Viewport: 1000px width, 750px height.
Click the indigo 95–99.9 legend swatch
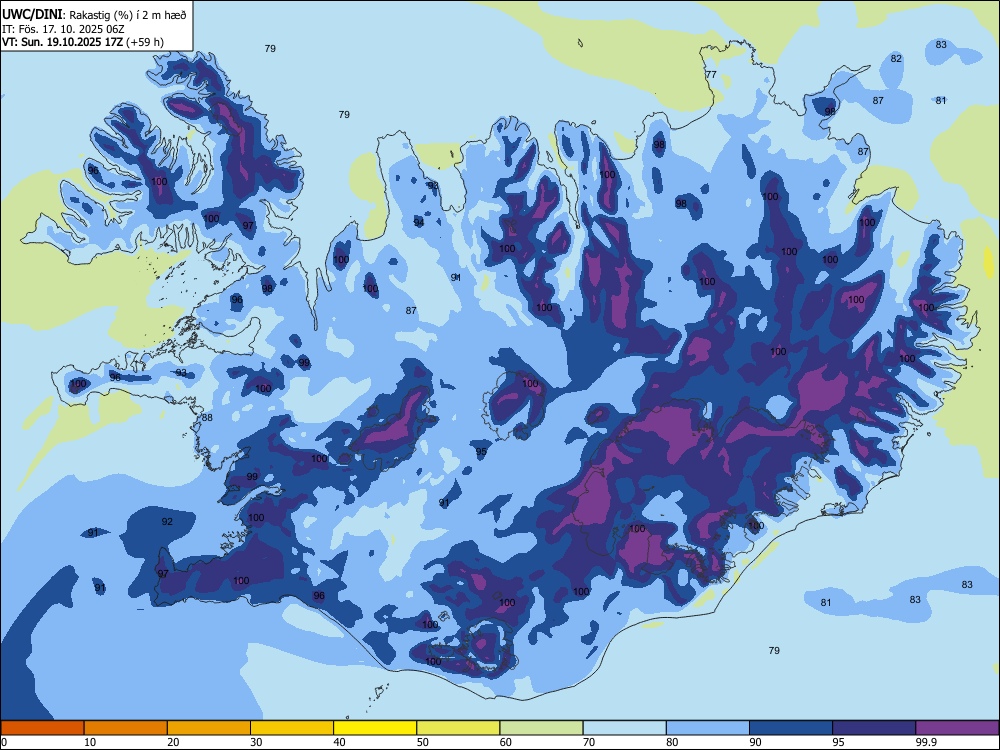874,728
